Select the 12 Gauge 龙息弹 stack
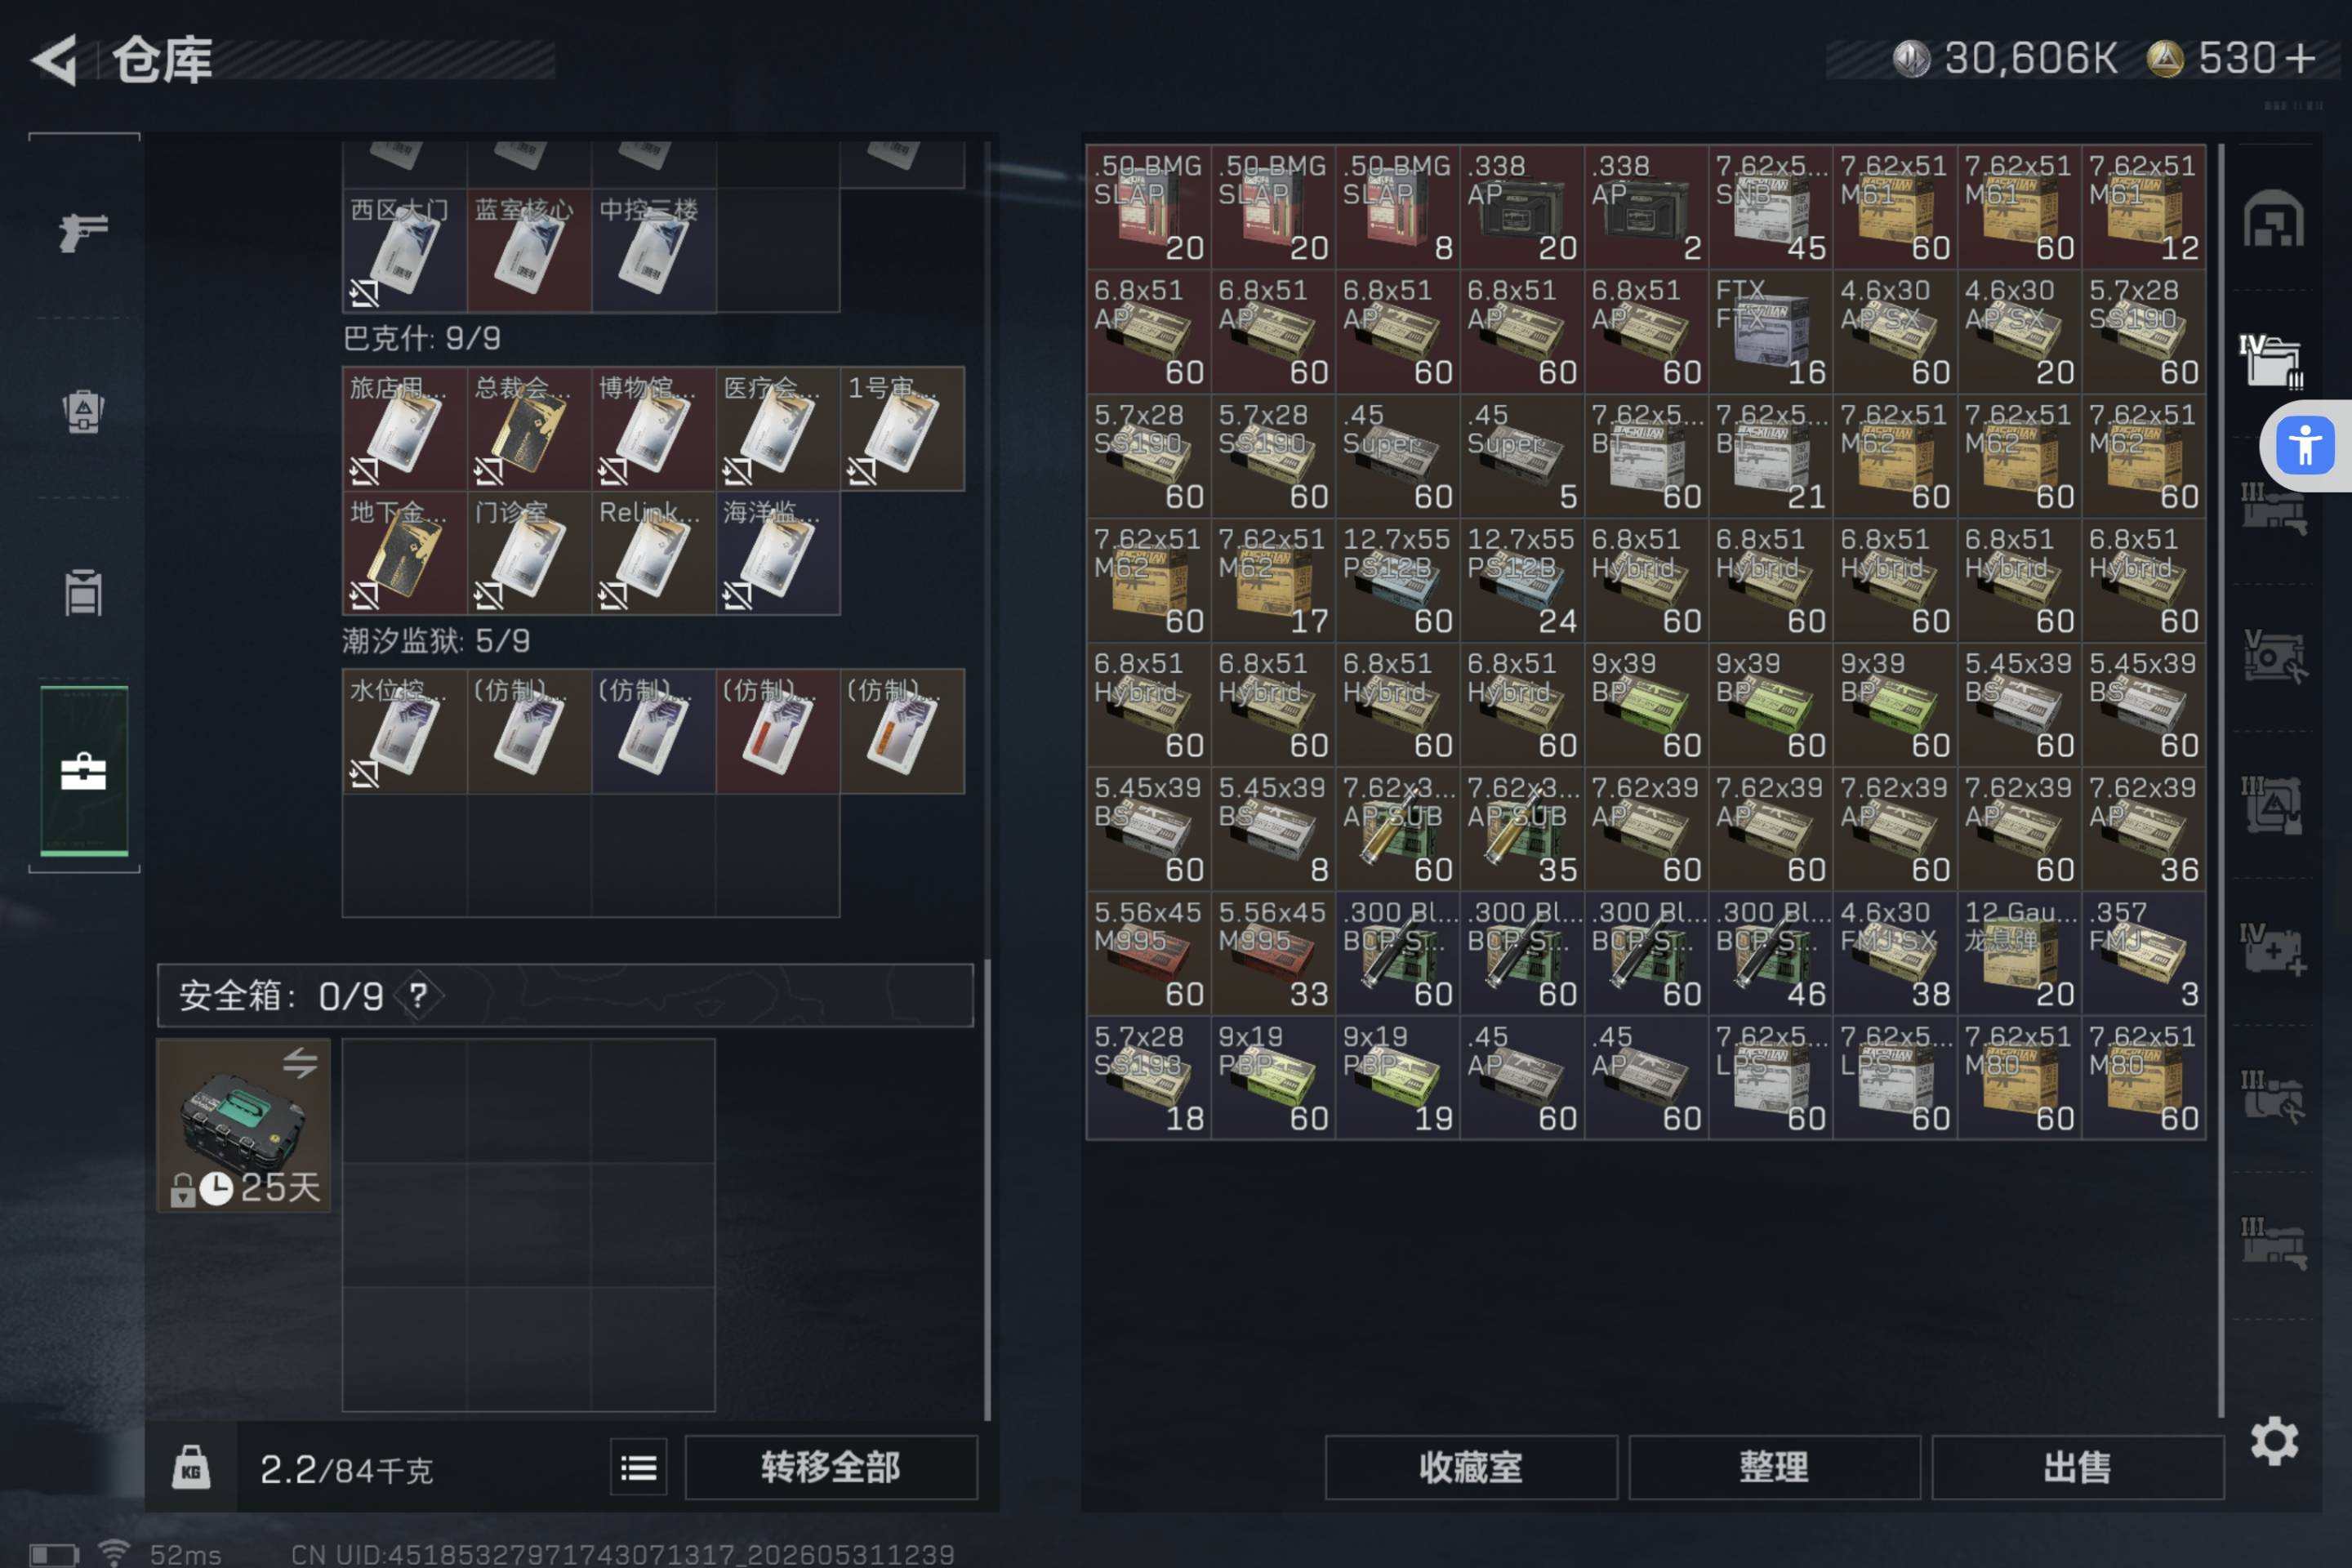 [2019, 953]
